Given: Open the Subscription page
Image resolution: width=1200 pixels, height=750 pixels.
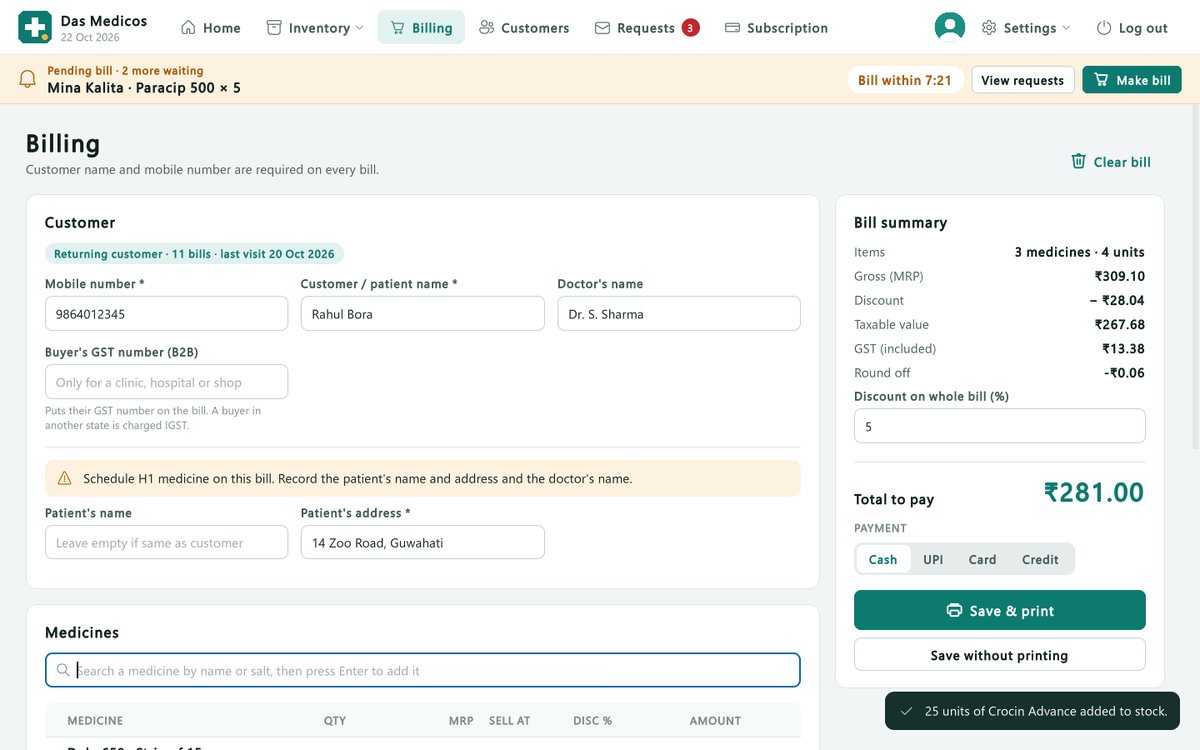Looking at the screenshot, I should point(776,28).
